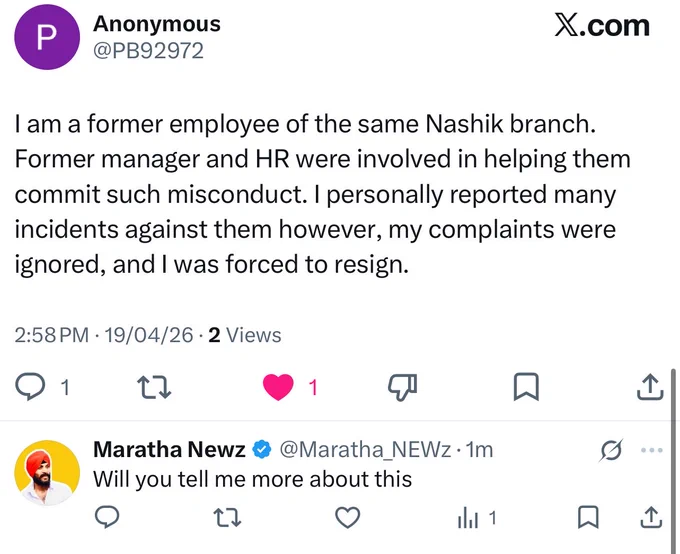Click the Maratha Newz display name
Viewport: 680px width, 554px height.
click(169, 449)
